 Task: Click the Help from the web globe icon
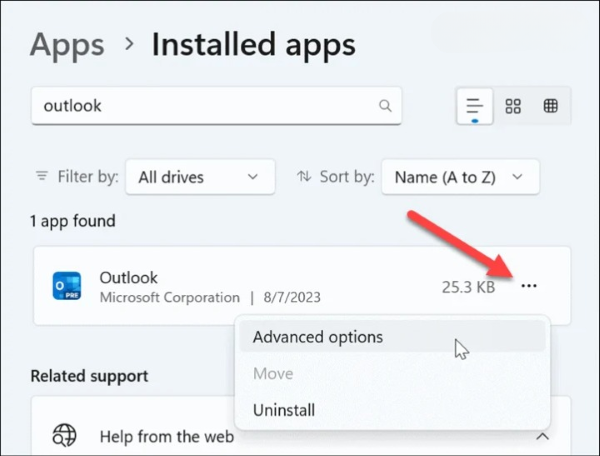tap(64, 435)
